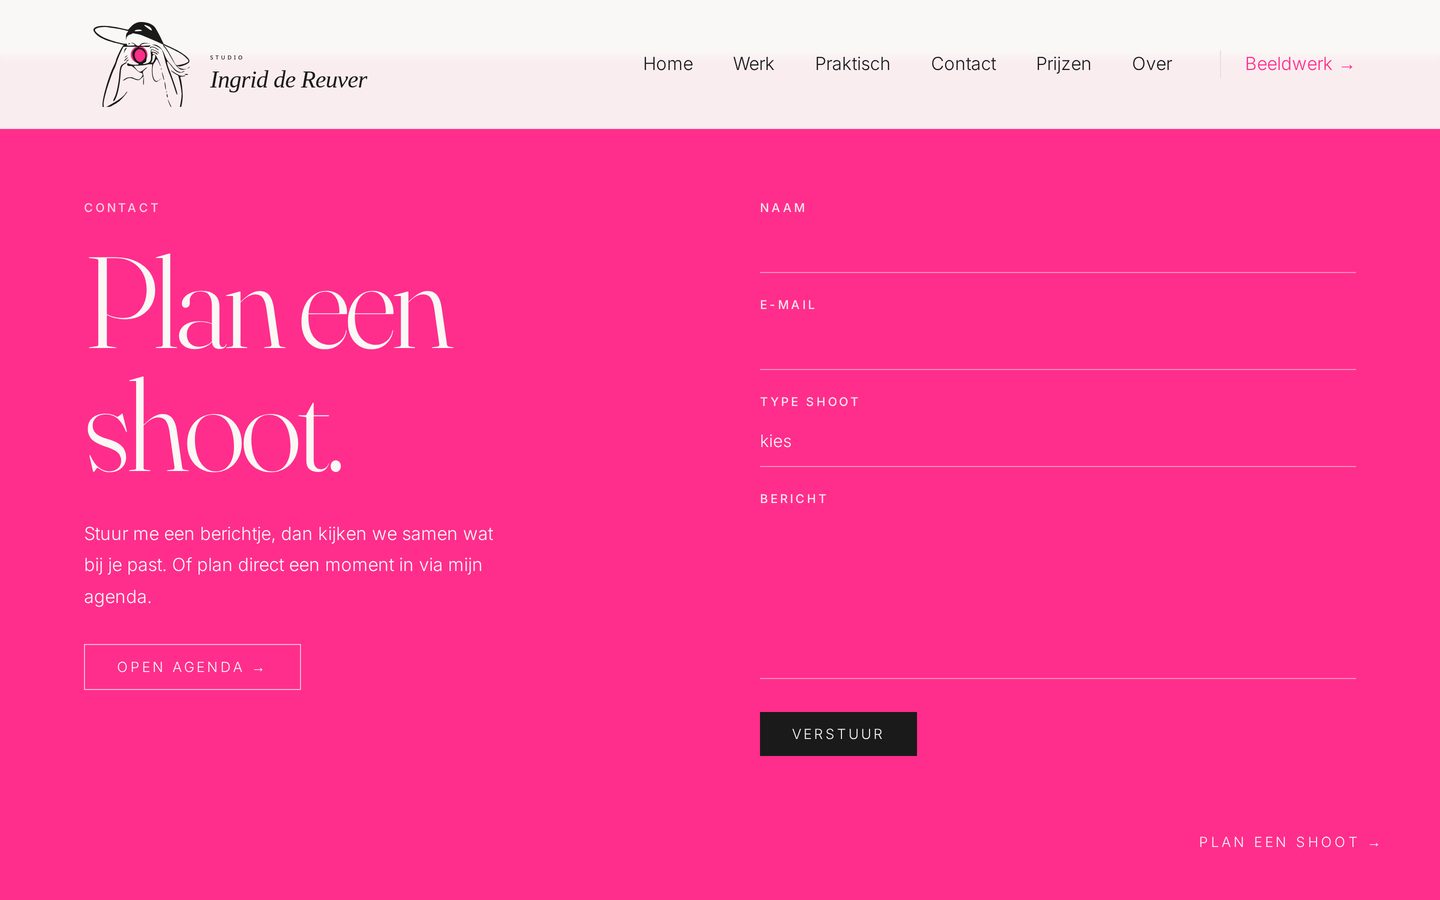This screenshot has width=1440, height=900.
Task: Open the Prijzen page
Action: point(1063,64)
